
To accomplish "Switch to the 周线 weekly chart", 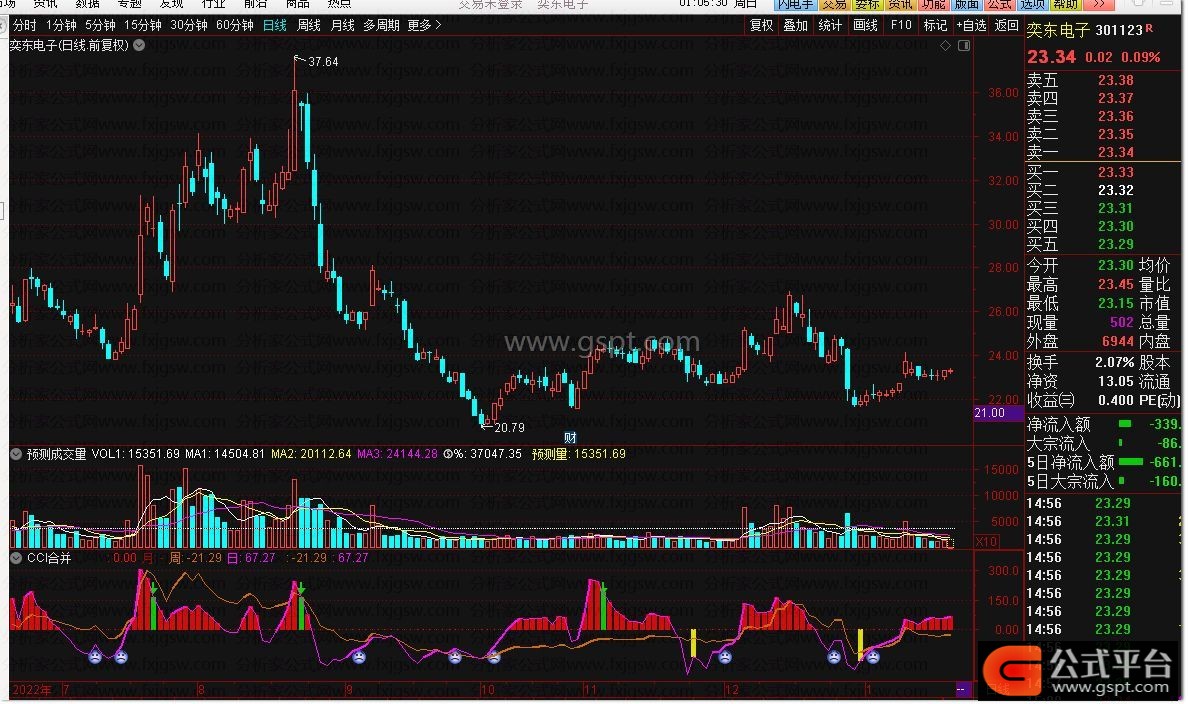I will (308, 25).
